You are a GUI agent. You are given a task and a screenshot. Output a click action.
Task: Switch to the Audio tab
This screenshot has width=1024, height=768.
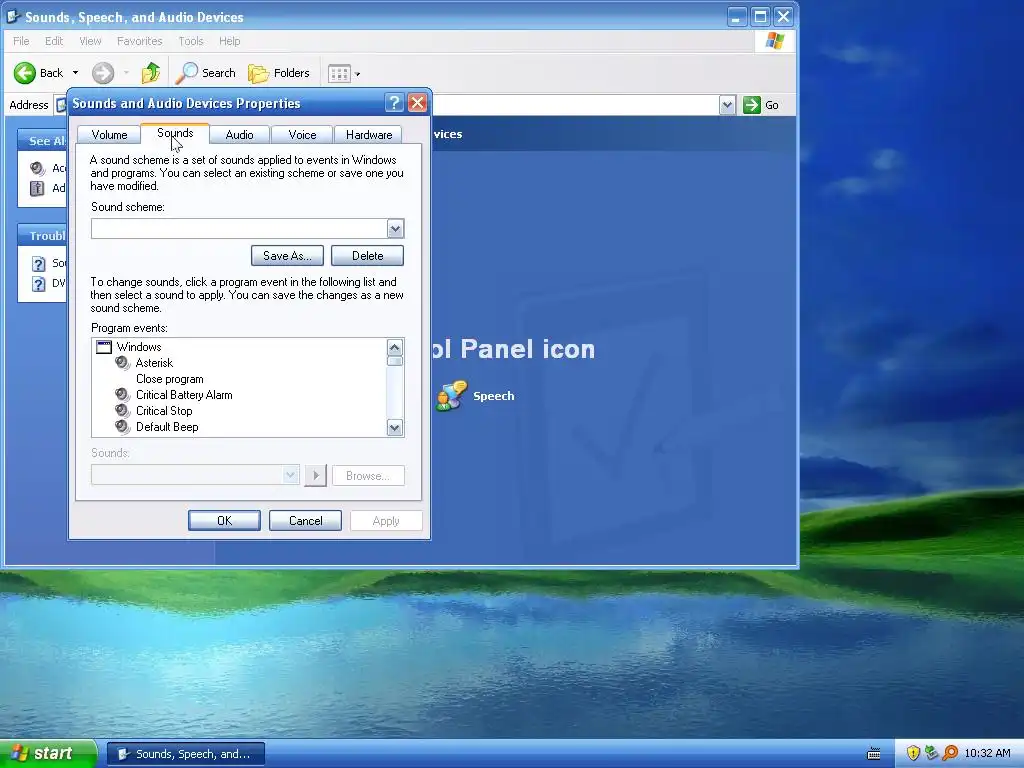[x=239, y=135]
